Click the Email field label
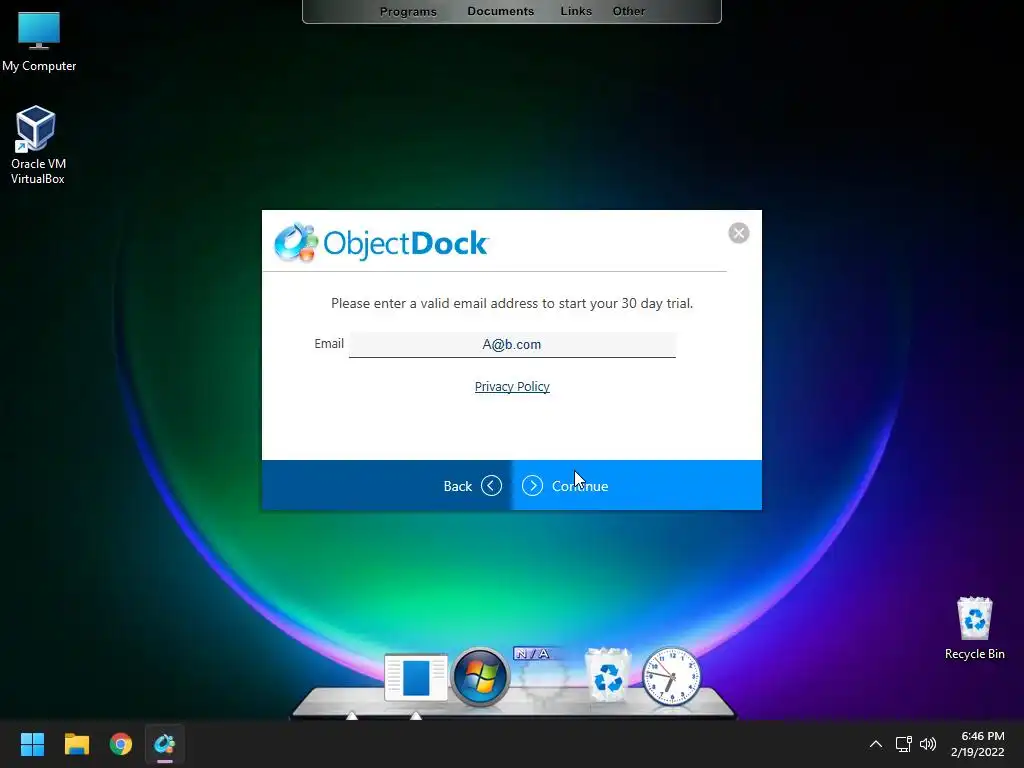1024x768 pixels. pos(328,344)
